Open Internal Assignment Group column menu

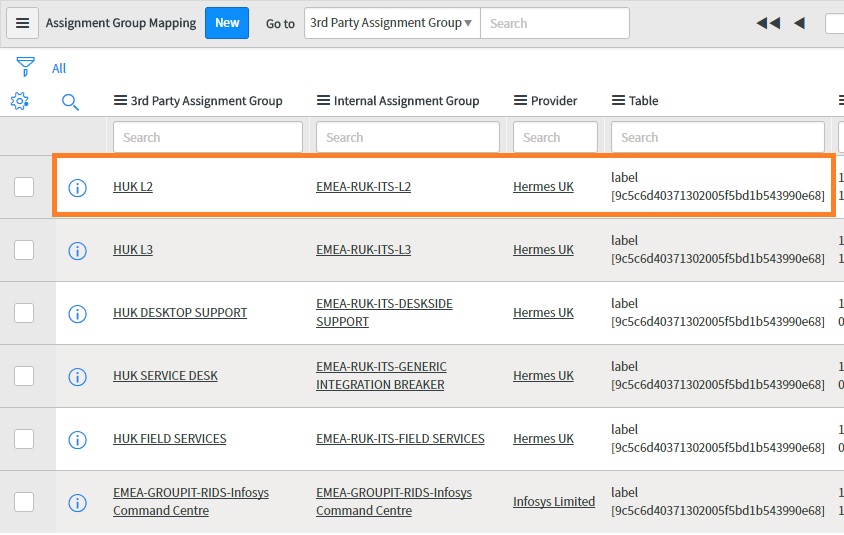pos(323,101)
